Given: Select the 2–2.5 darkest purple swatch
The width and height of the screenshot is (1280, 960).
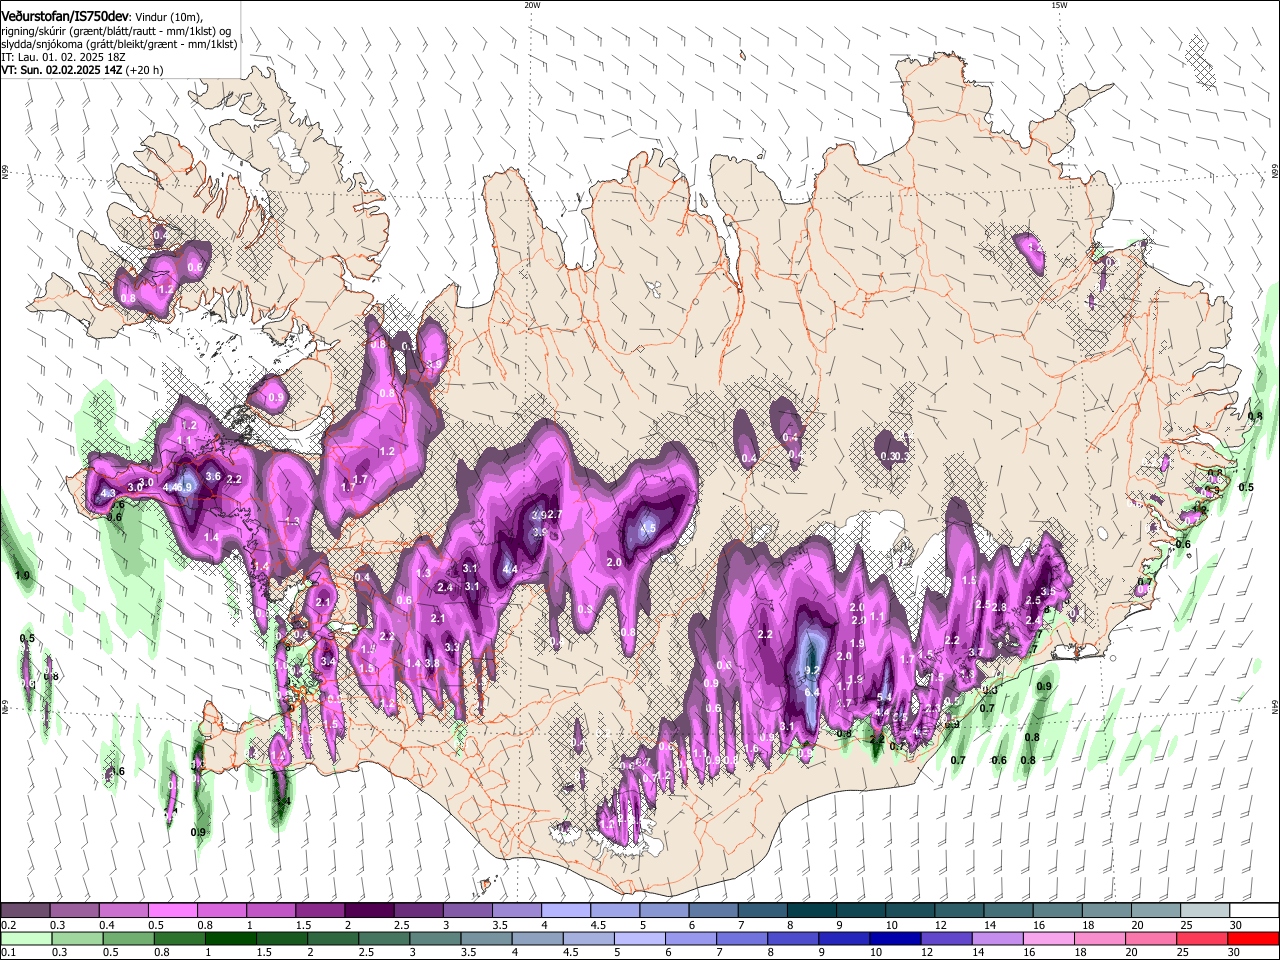Looking at the screenshot, I should [368, 911].
